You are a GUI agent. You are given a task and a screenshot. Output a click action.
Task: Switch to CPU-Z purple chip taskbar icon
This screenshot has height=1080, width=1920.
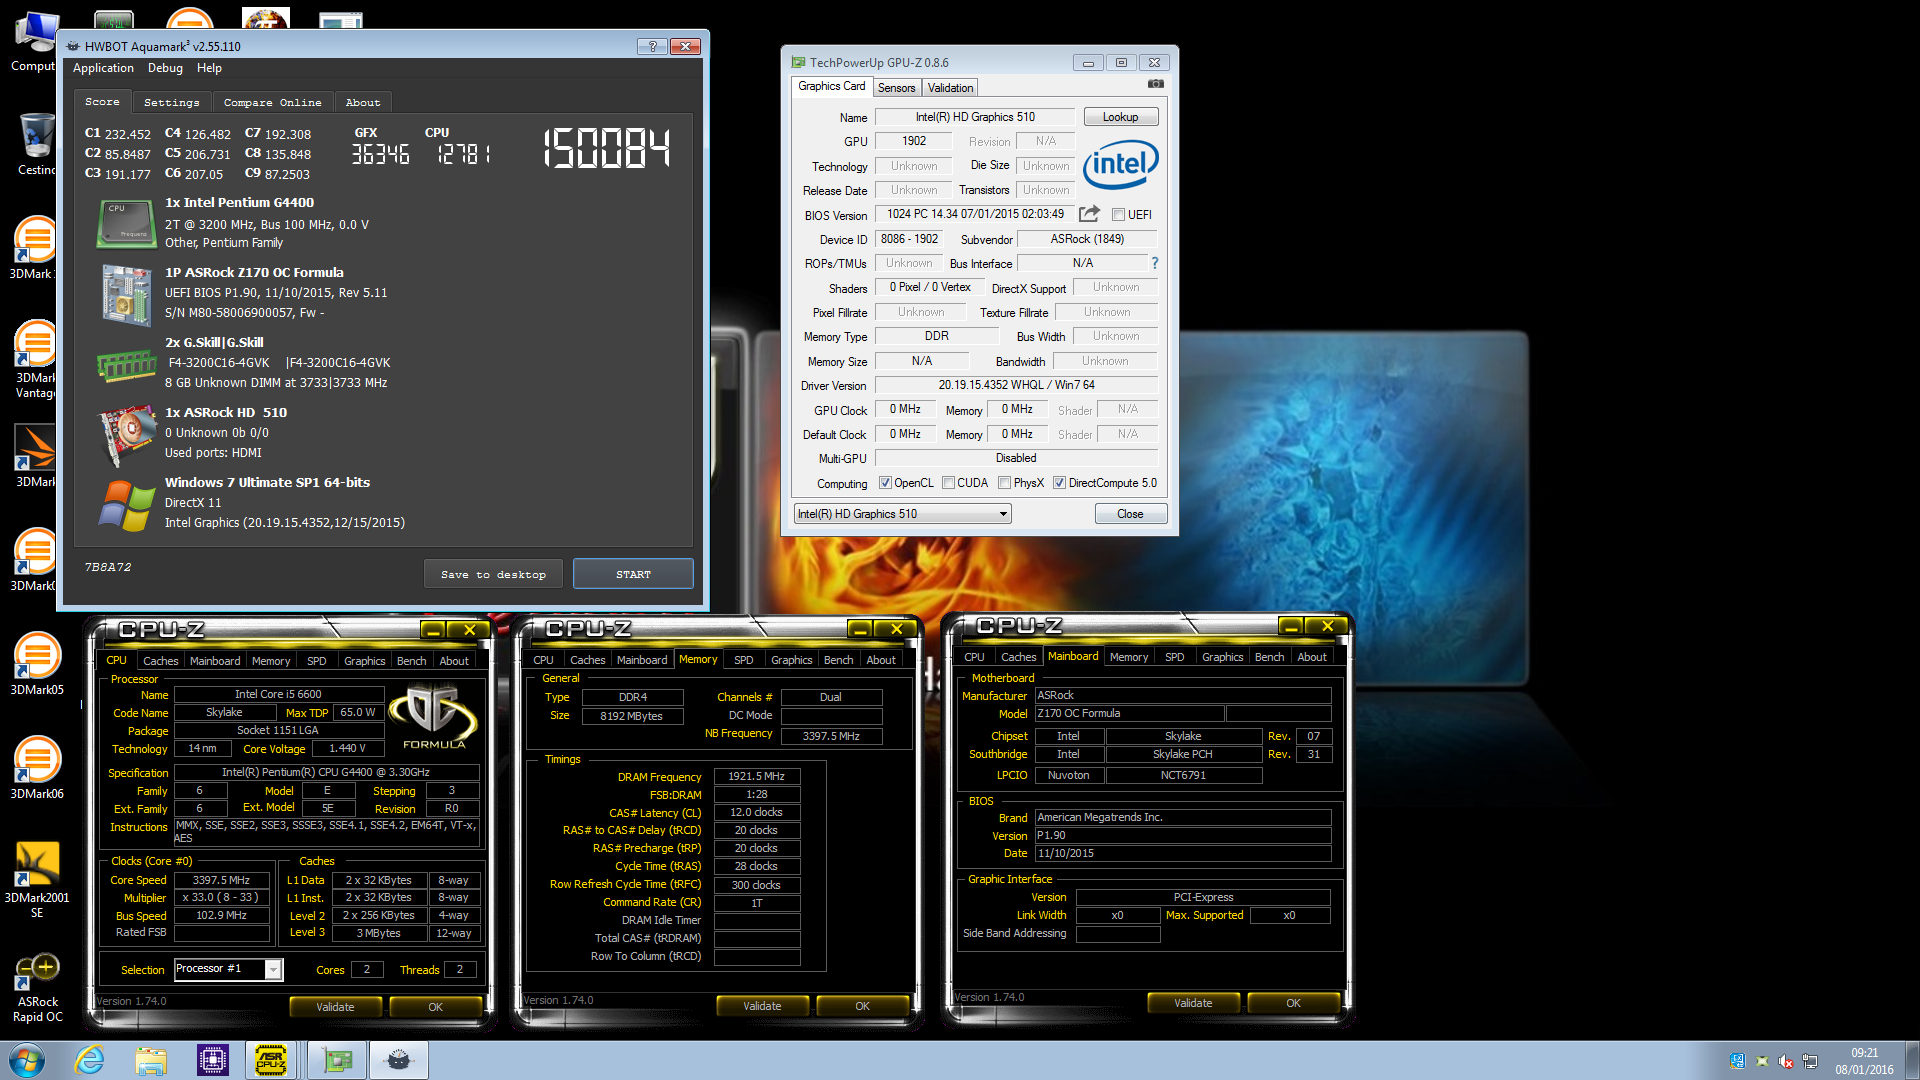pos(213,1060)
